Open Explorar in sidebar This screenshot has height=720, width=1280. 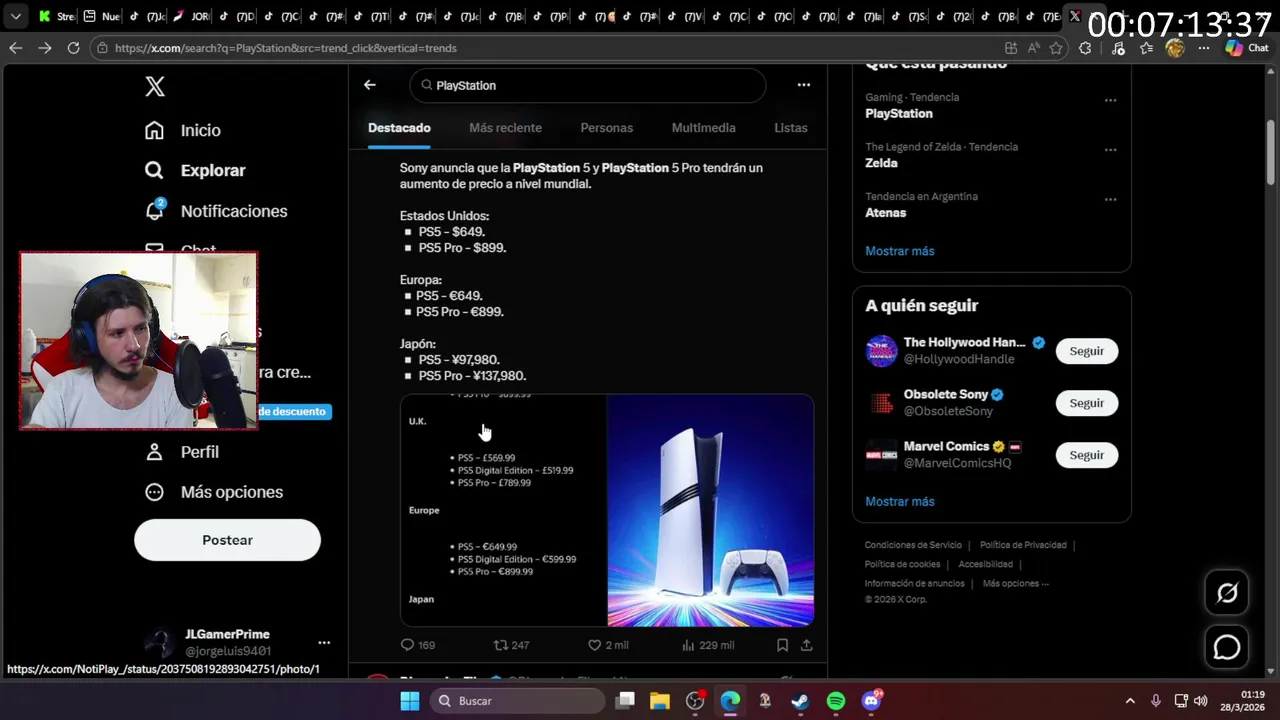[195, 170]
